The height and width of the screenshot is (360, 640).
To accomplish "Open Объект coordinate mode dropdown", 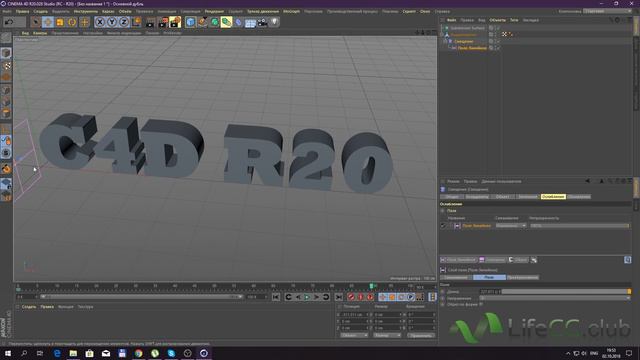I will coord(354,335).
